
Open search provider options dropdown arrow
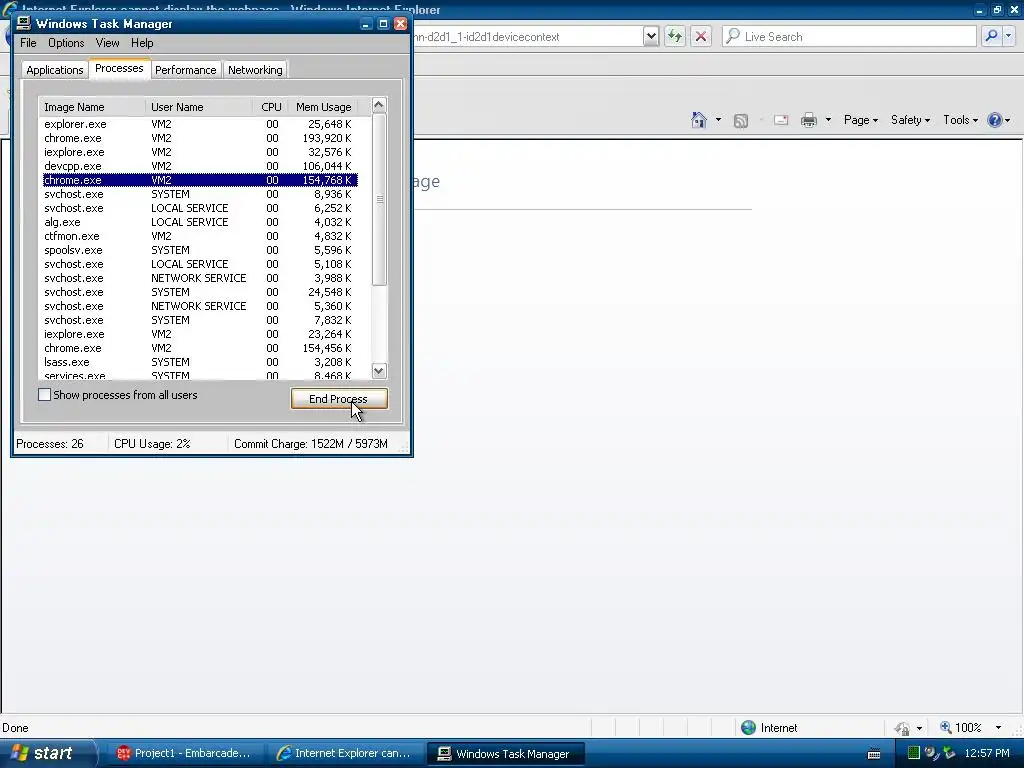(1009, 37)
